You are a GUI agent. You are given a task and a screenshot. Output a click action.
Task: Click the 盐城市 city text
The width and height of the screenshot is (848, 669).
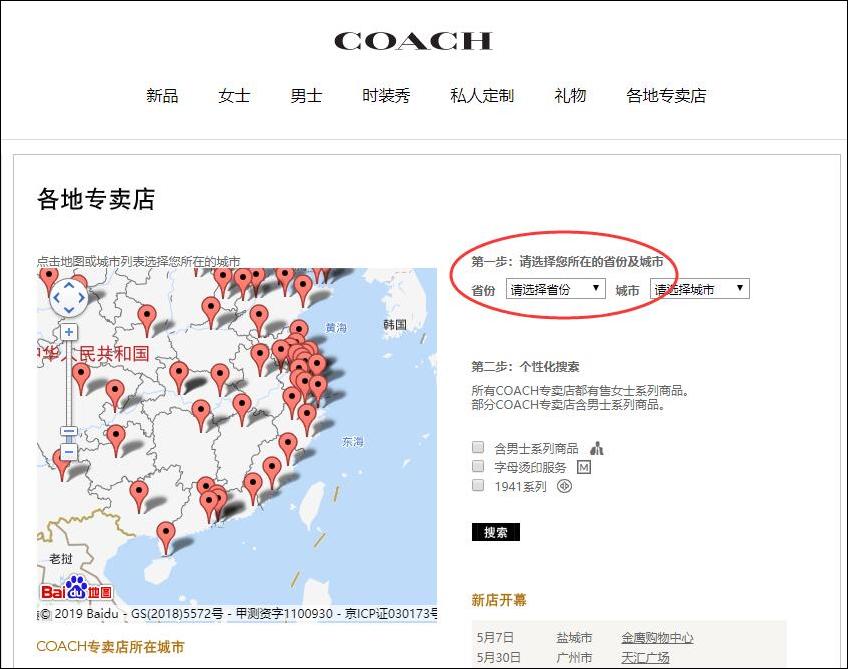click(x=574, y=638)
